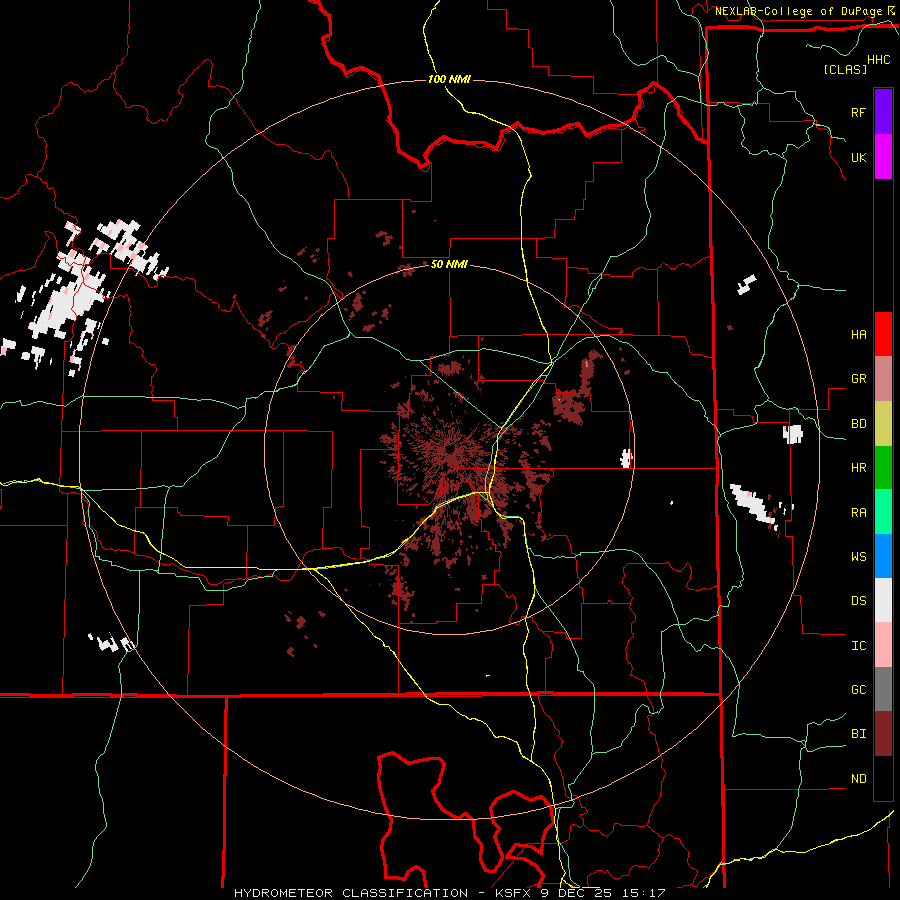Click the GR legend color swatch
Viewport: 900px width, 900px height.
tap(883, 379)
